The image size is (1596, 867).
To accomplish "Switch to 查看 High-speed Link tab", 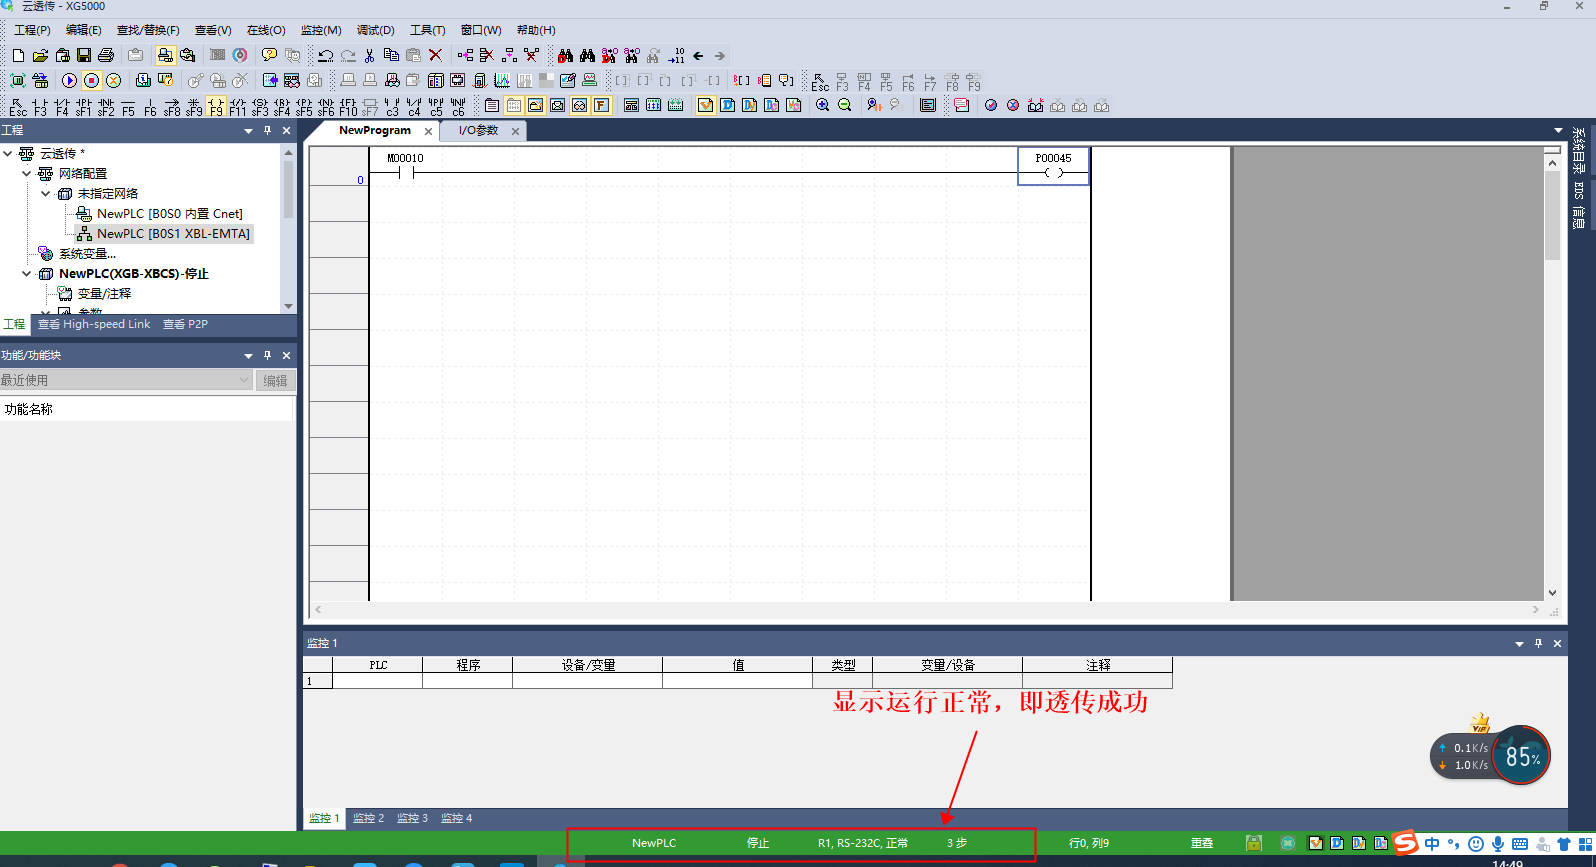I will point(94,324).
